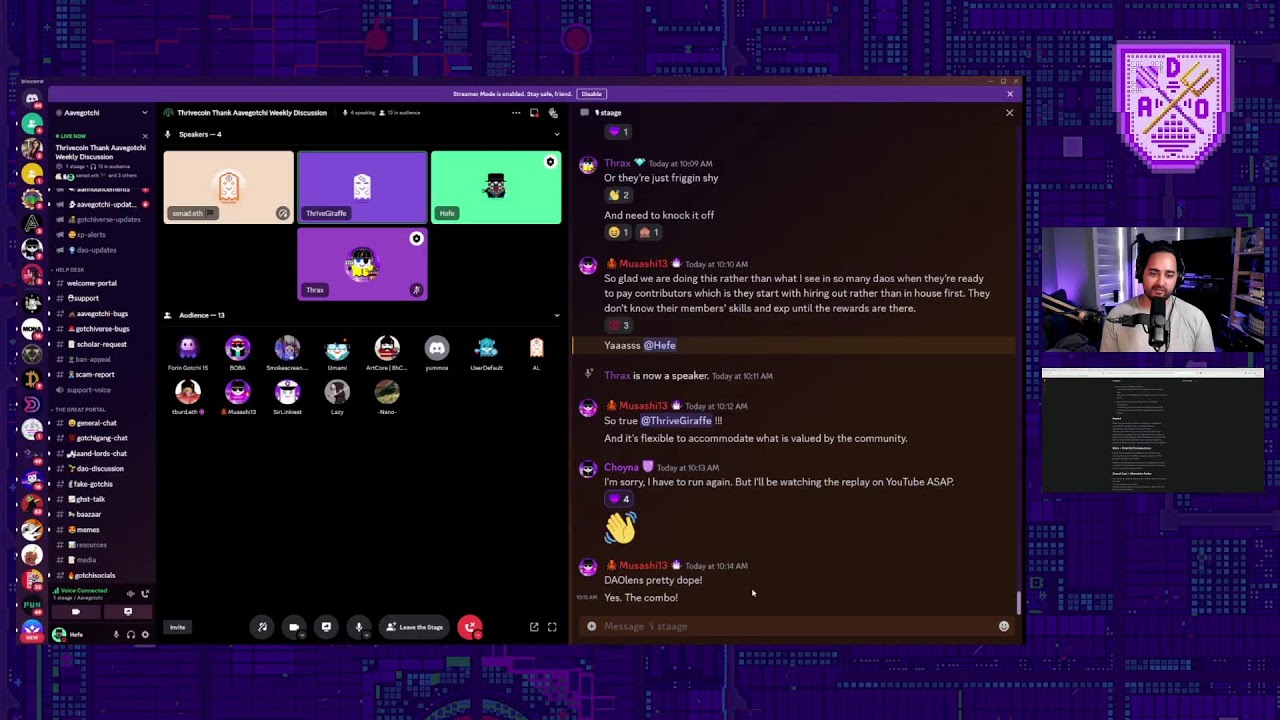
Task: Open the scholar-request channel
Action: coord(100,344)
